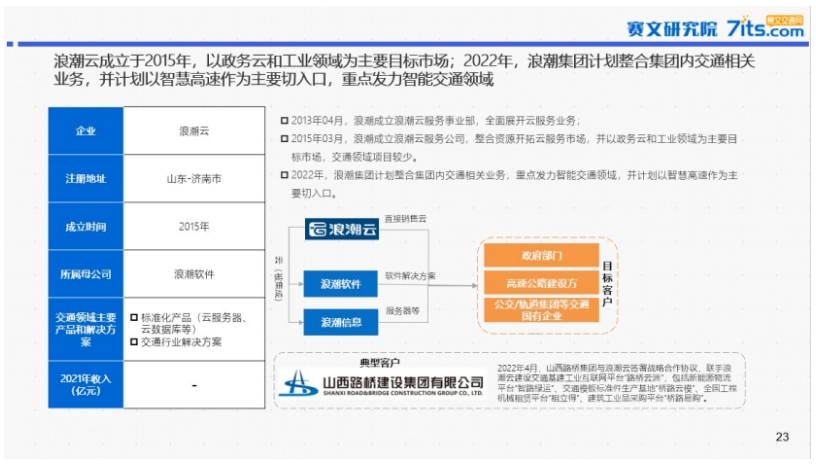
Task: Click the 2013年04月 bullet paragraph
Action: [430, 121]
